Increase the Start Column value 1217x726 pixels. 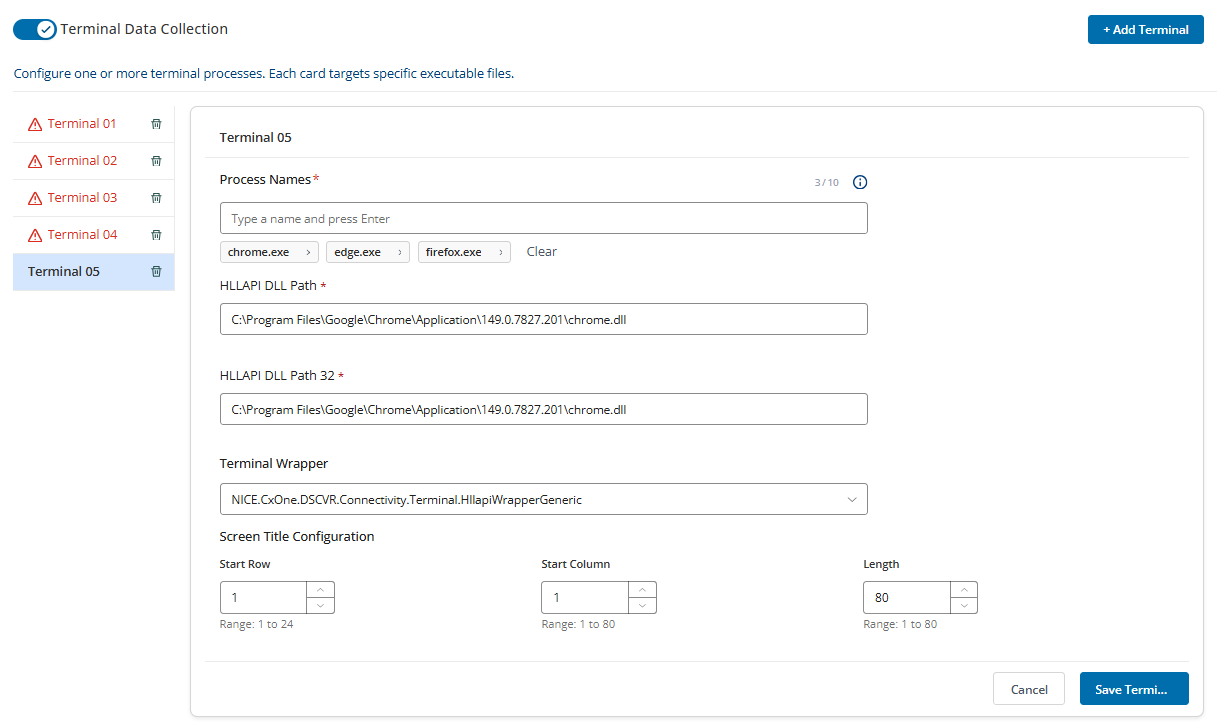pos(642,590)
